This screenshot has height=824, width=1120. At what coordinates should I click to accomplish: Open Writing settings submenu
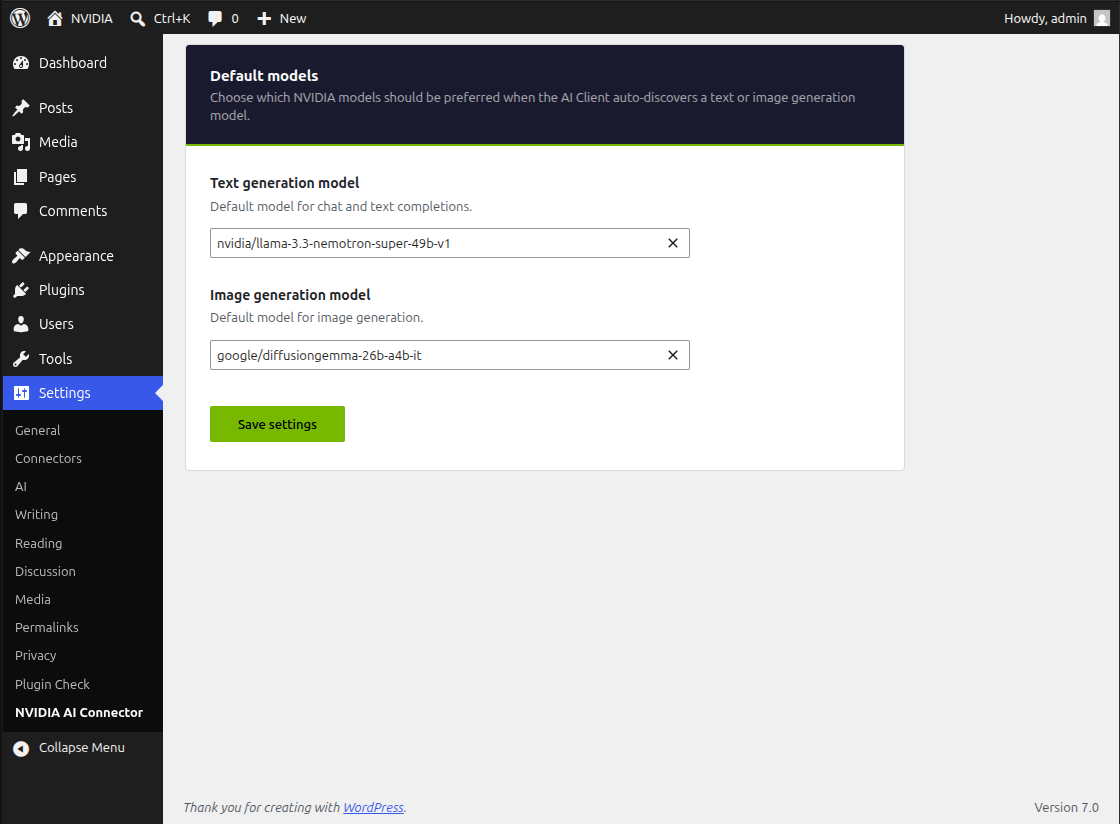click(36, 515)
